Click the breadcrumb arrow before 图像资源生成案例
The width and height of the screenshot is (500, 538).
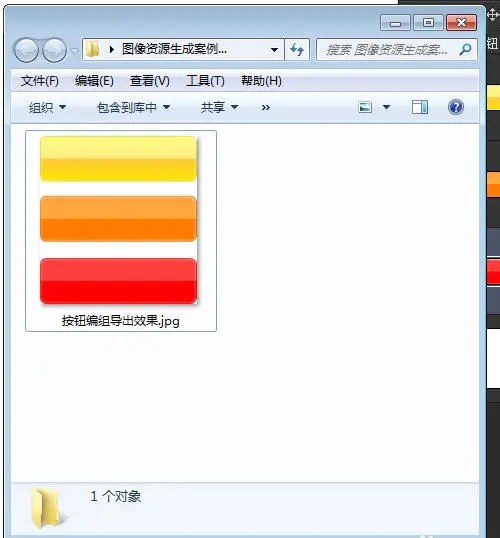[x=112, y=50]
